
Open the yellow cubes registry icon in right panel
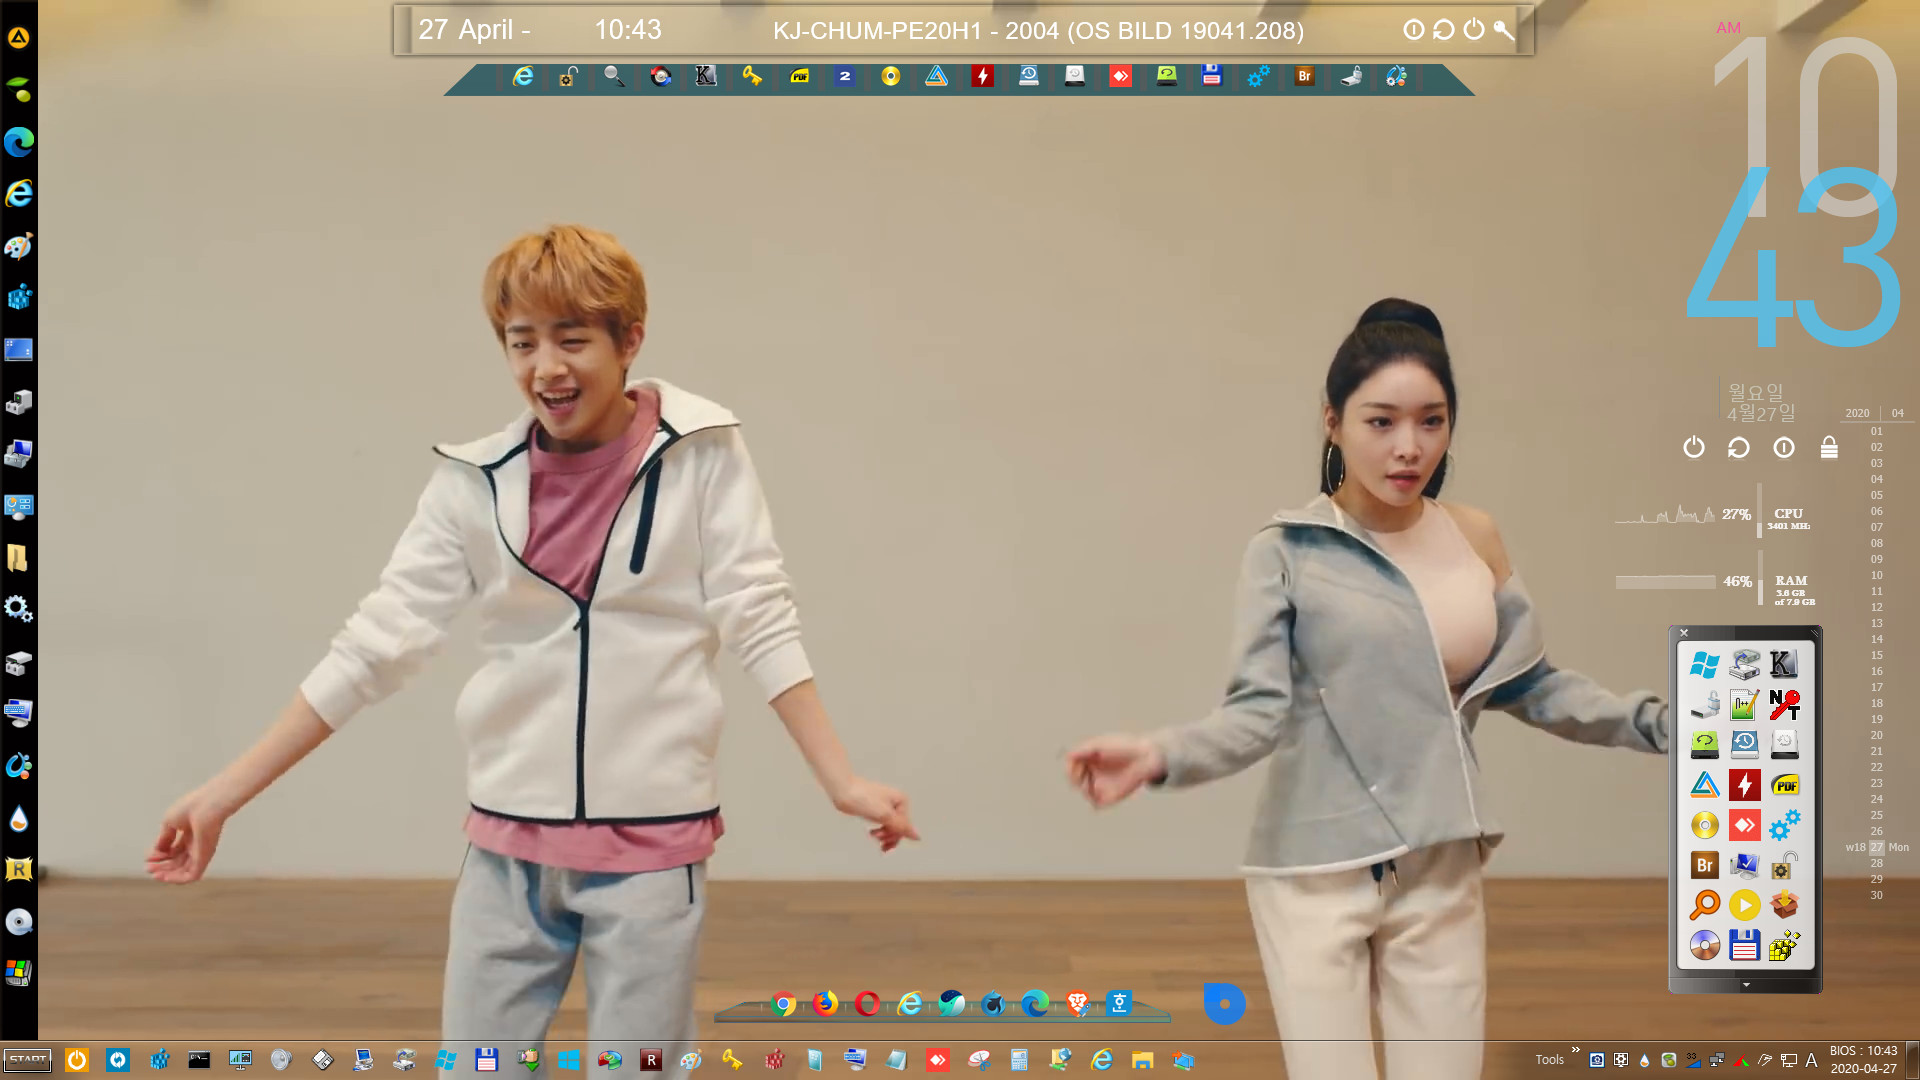[x=1784, y=945]
